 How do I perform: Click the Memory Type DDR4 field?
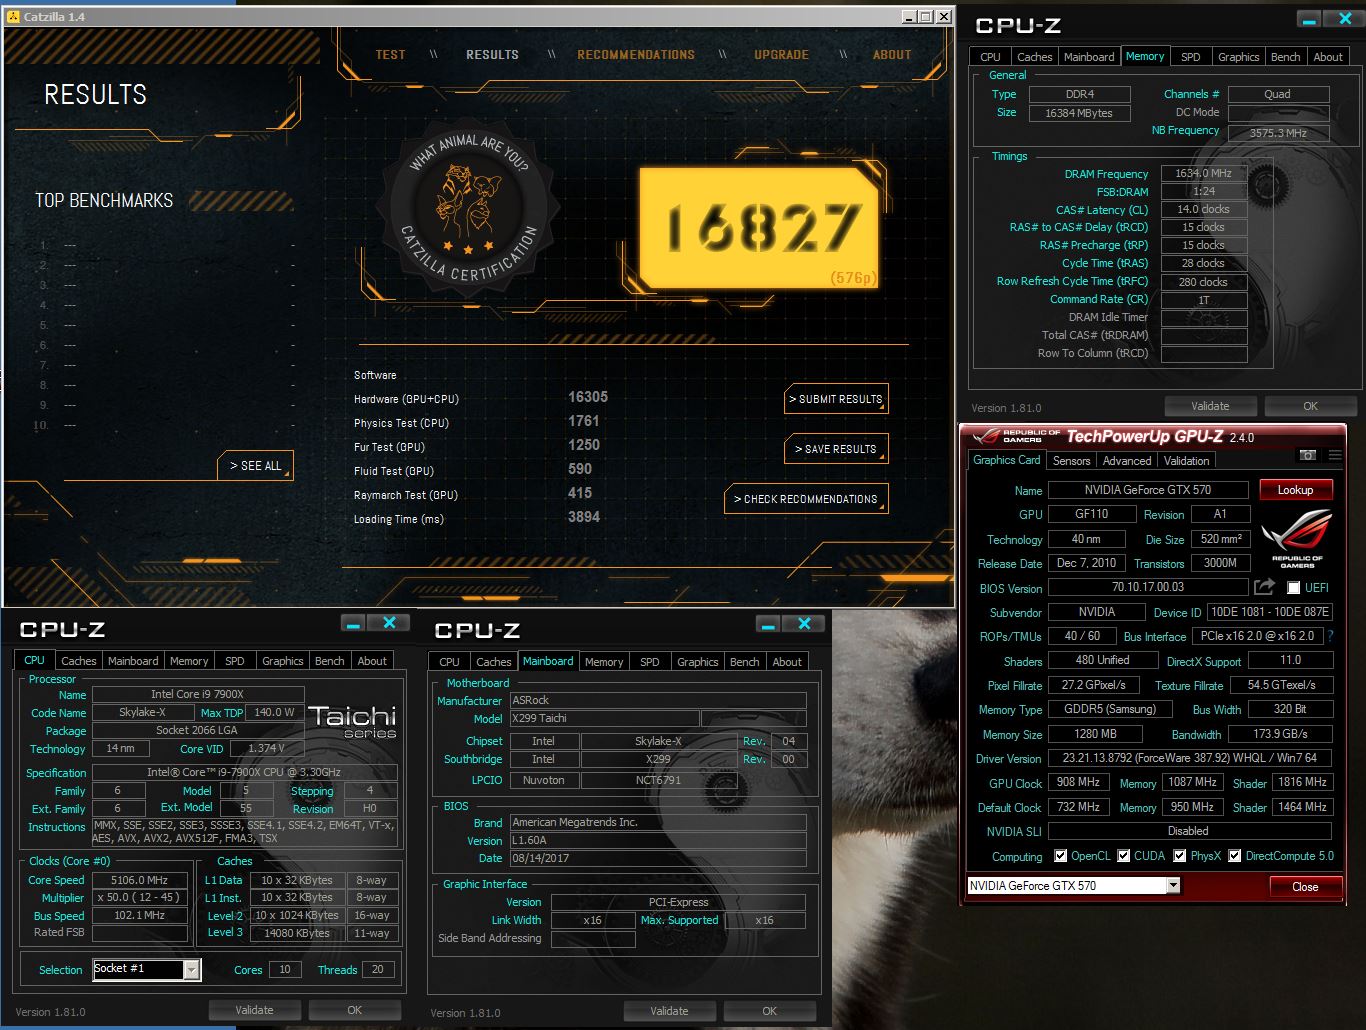(1080, 94)
